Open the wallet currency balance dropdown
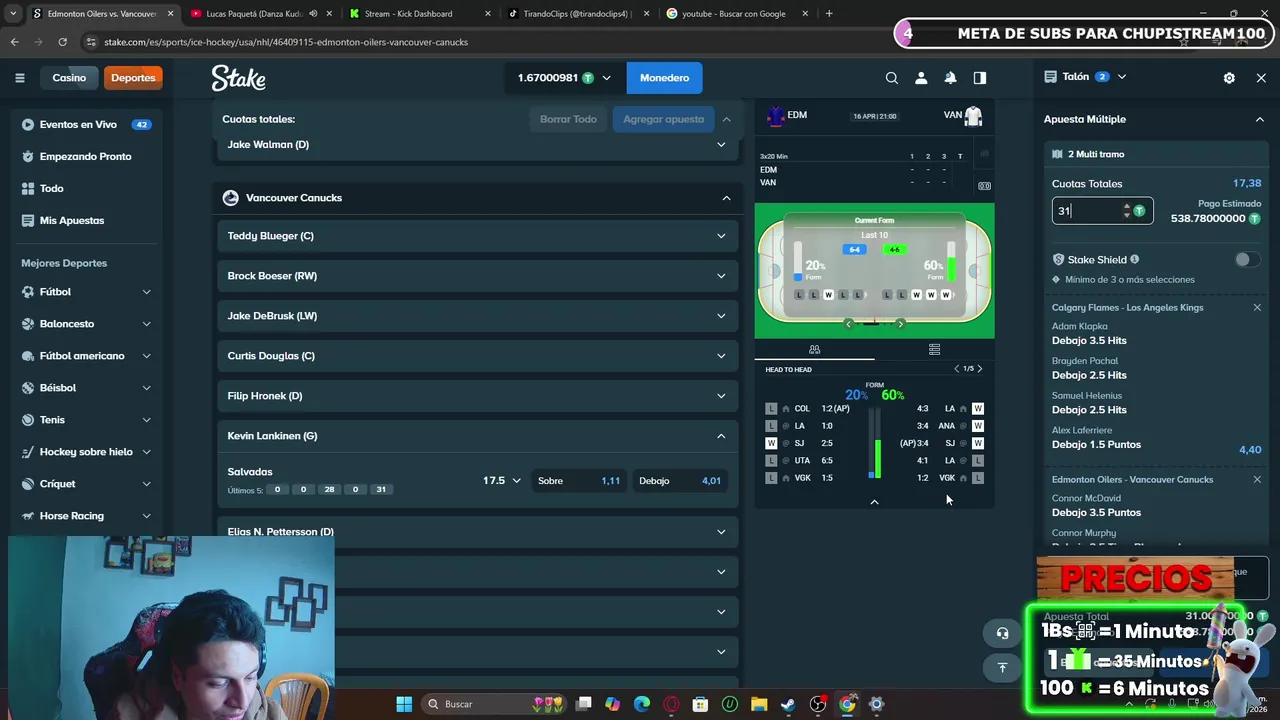The width and height of the screenshot is (1280, 720). click(x=564, y=78)
